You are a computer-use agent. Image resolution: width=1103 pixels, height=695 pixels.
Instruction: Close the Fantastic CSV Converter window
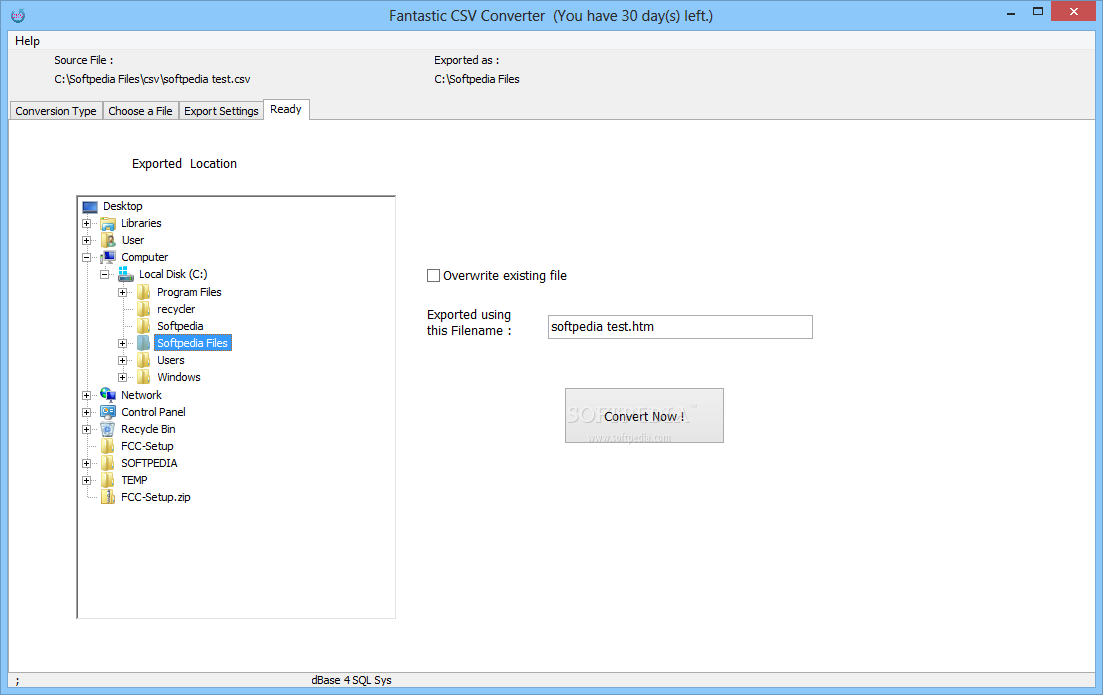click(x=1074, y=11)
